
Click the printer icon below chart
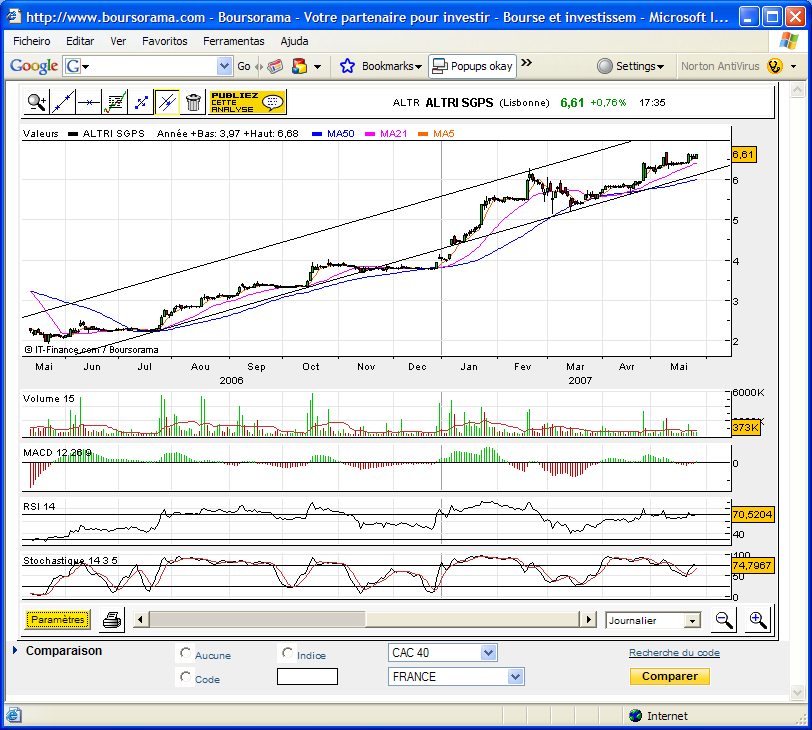point(112,620)
